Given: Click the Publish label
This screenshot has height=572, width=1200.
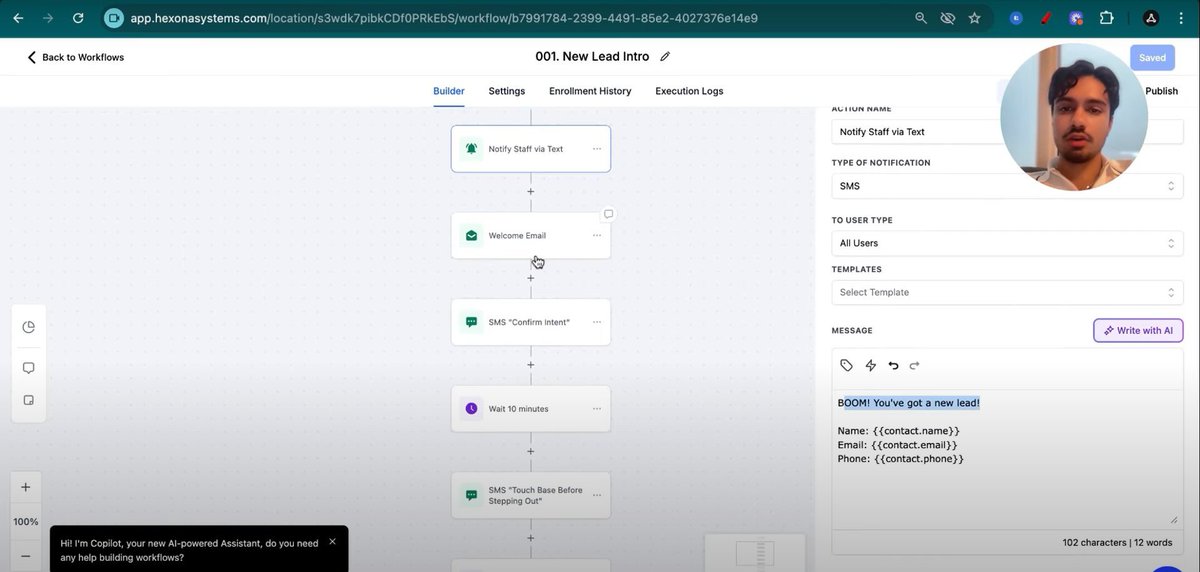Looking at the screenshot, I should click(x=1161, y=91).
